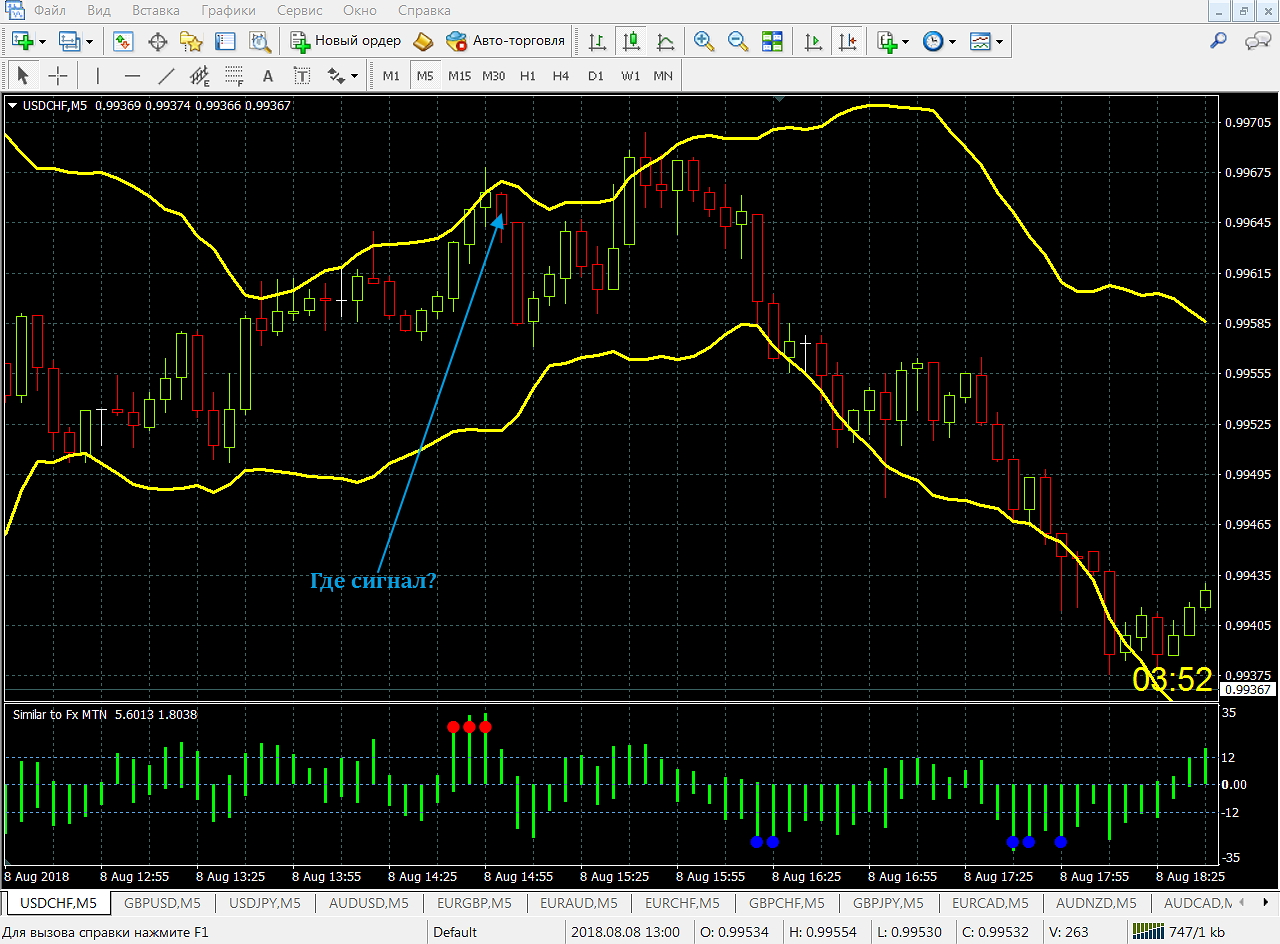Switch to candlestick chart mode

631,41
